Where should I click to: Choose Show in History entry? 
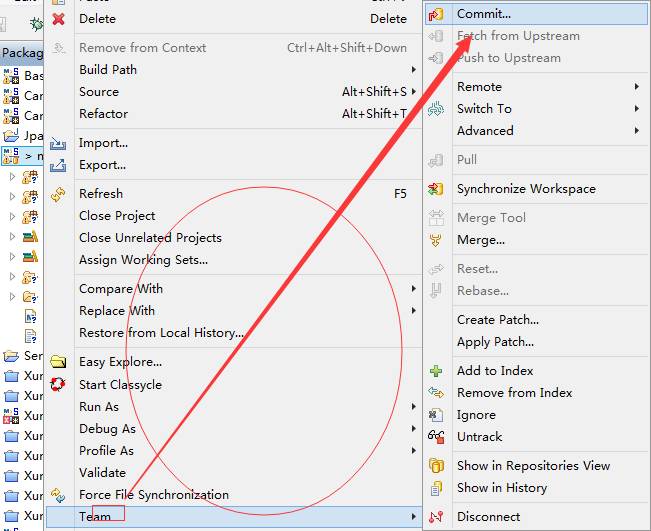tap(536, 488)
